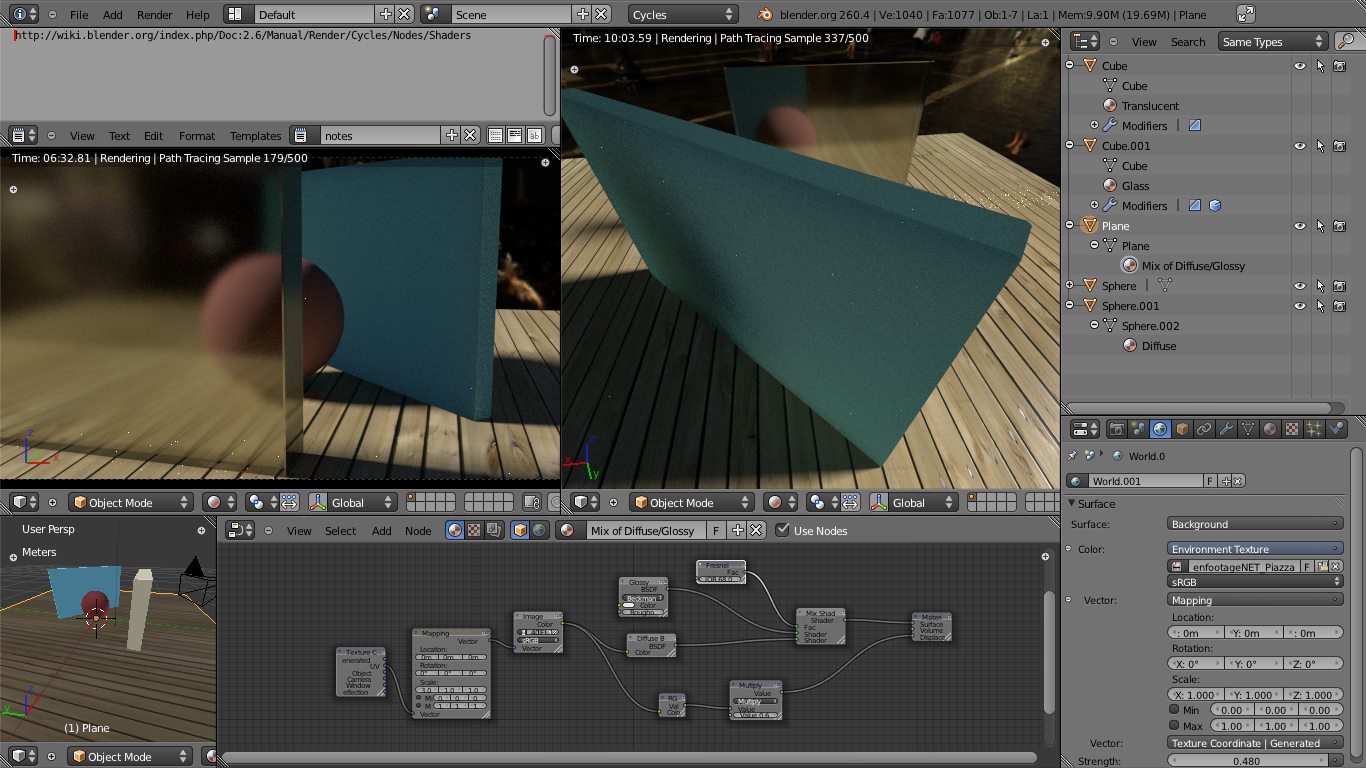This screenshot has height=768, width=1366.
Task: Open the Select menu in the node editor
Action: coord(341,531)
